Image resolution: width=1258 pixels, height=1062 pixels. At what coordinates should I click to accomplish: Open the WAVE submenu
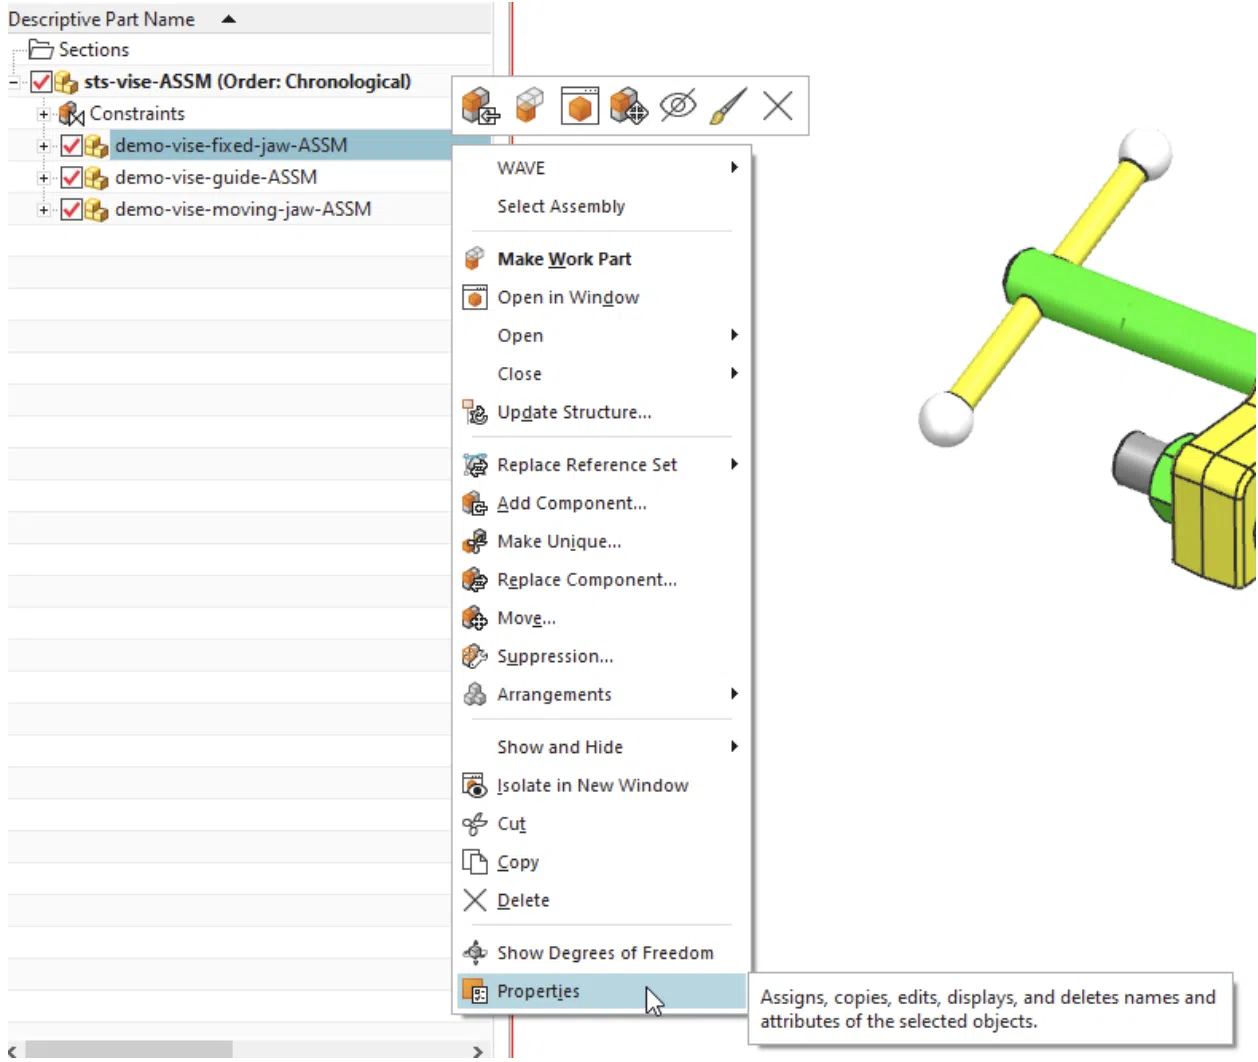pyautogui.click(x=602, y=168)
